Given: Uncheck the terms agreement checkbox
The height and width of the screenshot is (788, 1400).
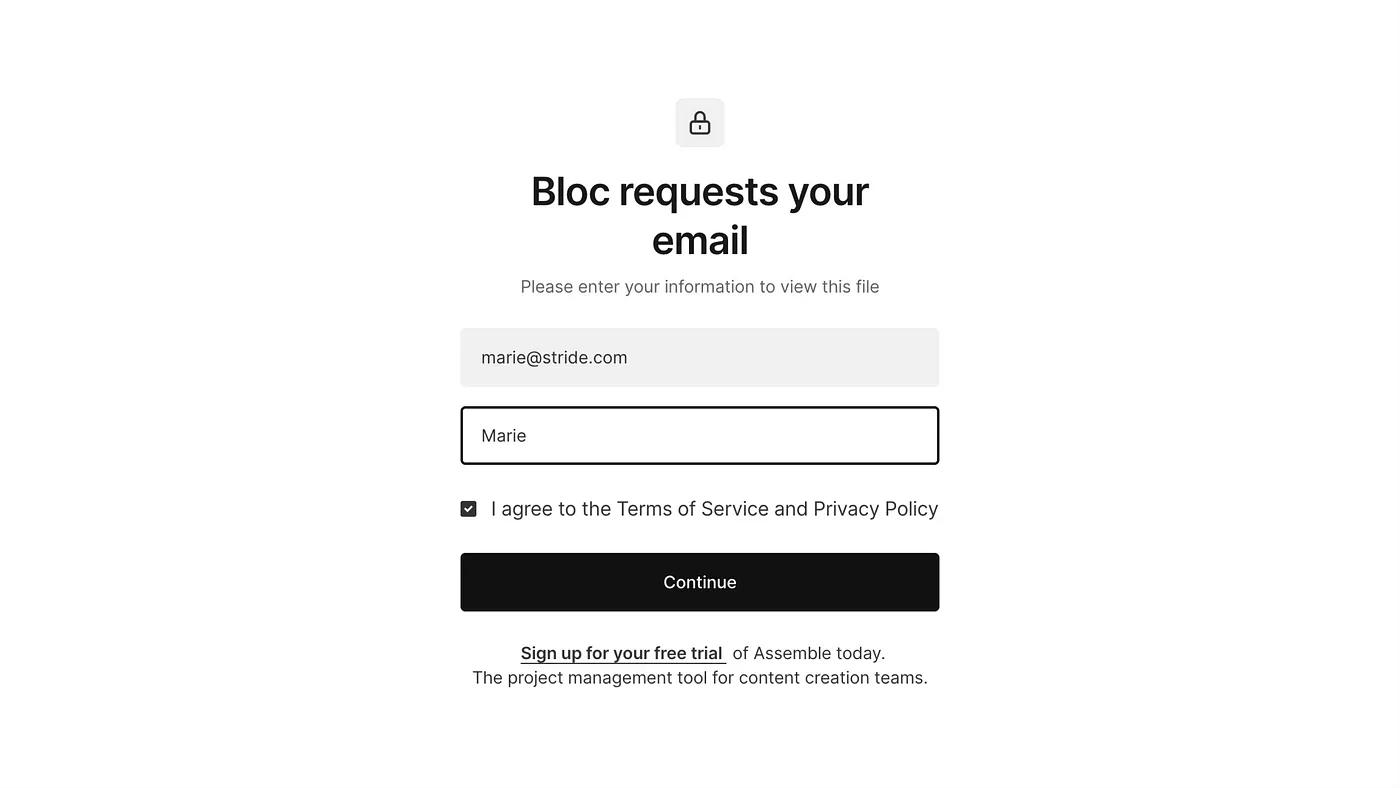Looking at the screenshot, I should pos(468,509).
